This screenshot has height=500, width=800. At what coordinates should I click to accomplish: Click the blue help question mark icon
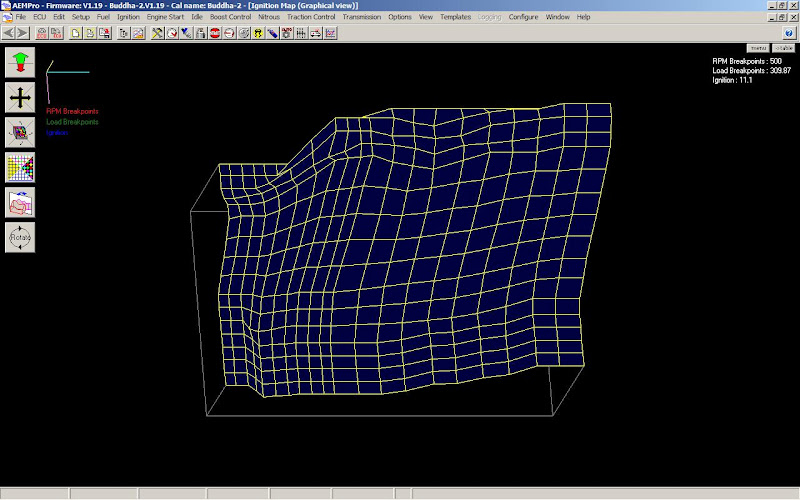click(x=789, y=33)
